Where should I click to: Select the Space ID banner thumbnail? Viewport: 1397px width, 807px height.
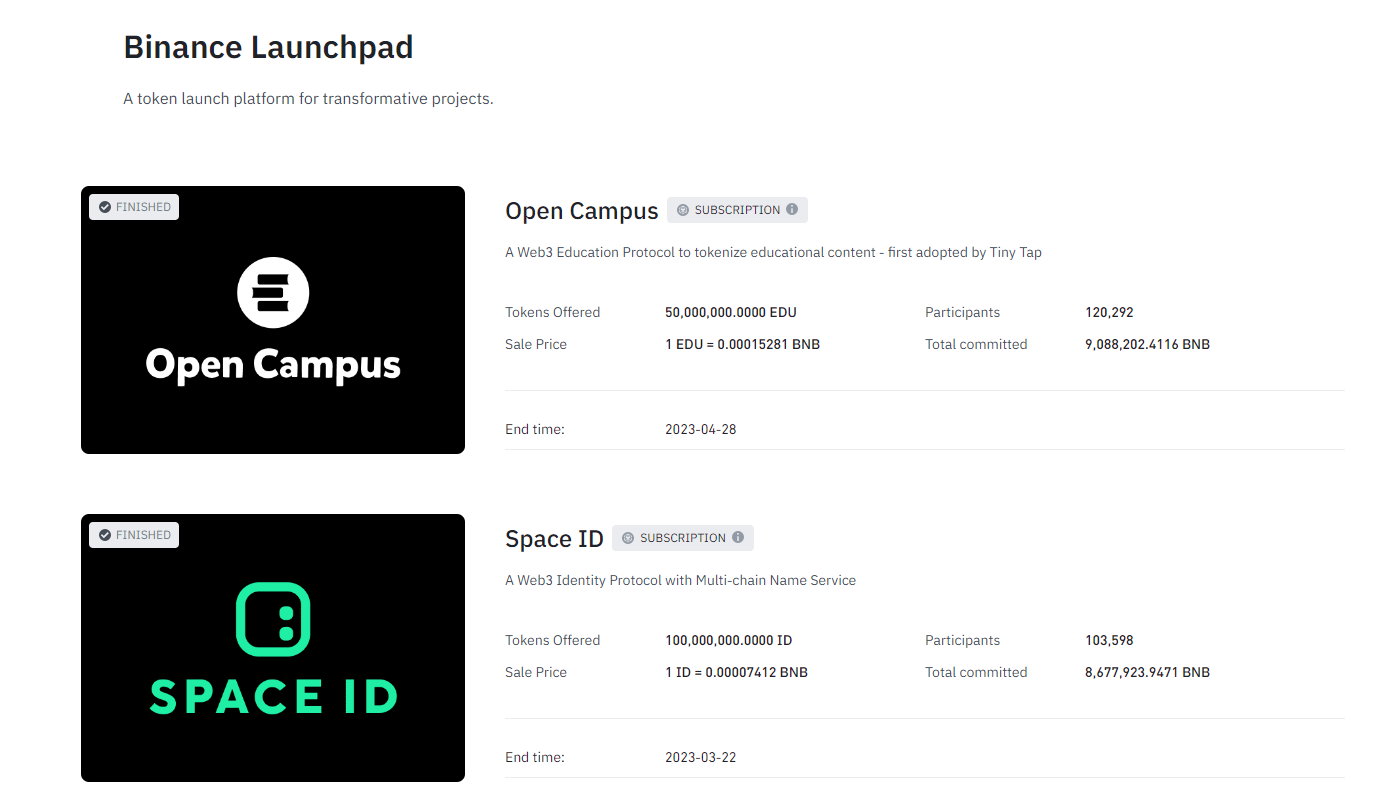point(273,648)
